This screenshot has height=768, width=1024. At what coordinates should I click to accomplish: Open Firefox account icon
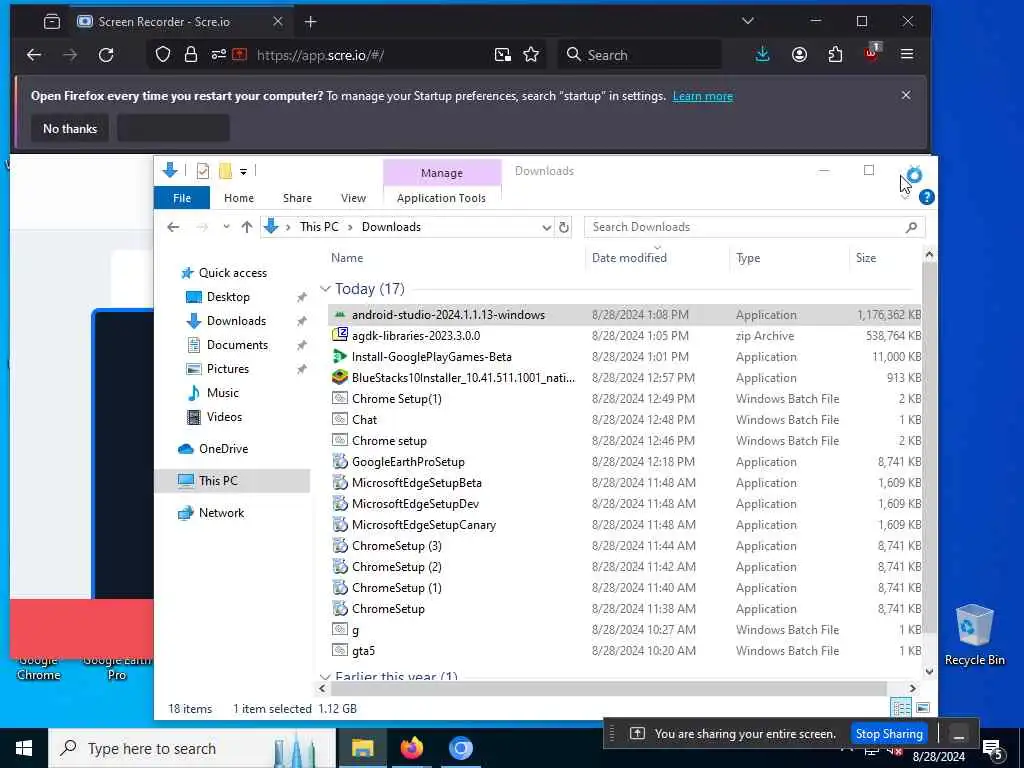click(799, 55)
